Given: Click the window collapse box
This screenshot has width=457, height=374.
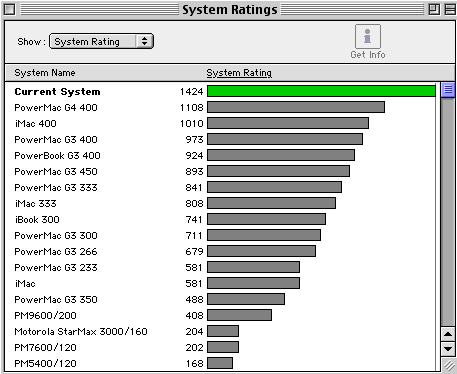Looking at the screenshot, I should pyautogui.click(x=450, y=10).
